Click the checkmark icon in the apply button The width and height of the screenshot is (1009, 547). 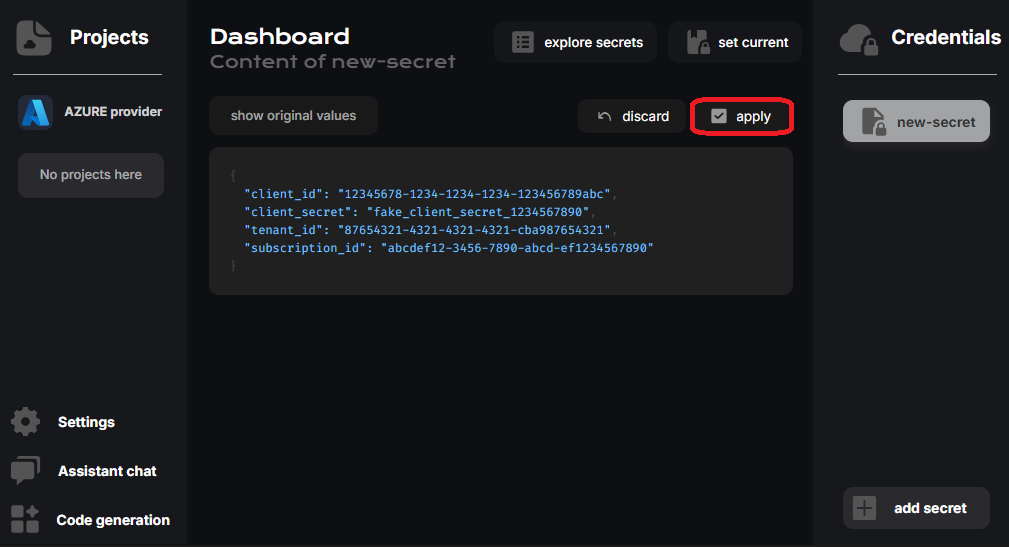[x=718, y=116]
